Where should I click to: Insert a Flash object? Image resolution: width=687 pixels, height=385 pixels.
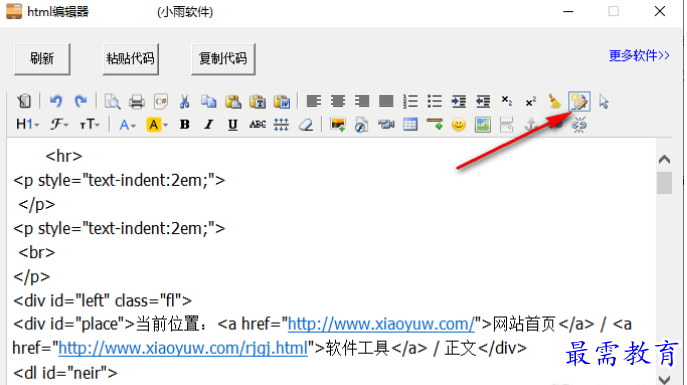(x=361, y=125)
